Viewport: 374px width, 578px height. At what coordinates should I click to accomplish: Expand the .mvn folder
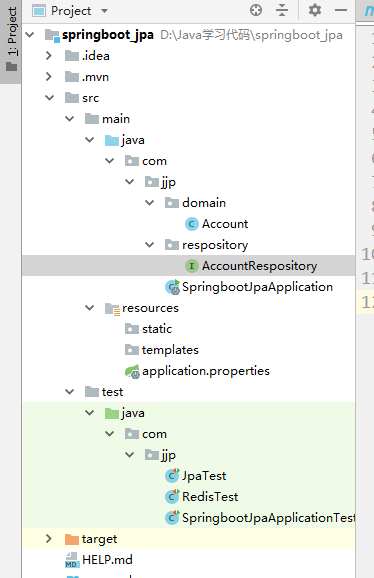(49, 77)
